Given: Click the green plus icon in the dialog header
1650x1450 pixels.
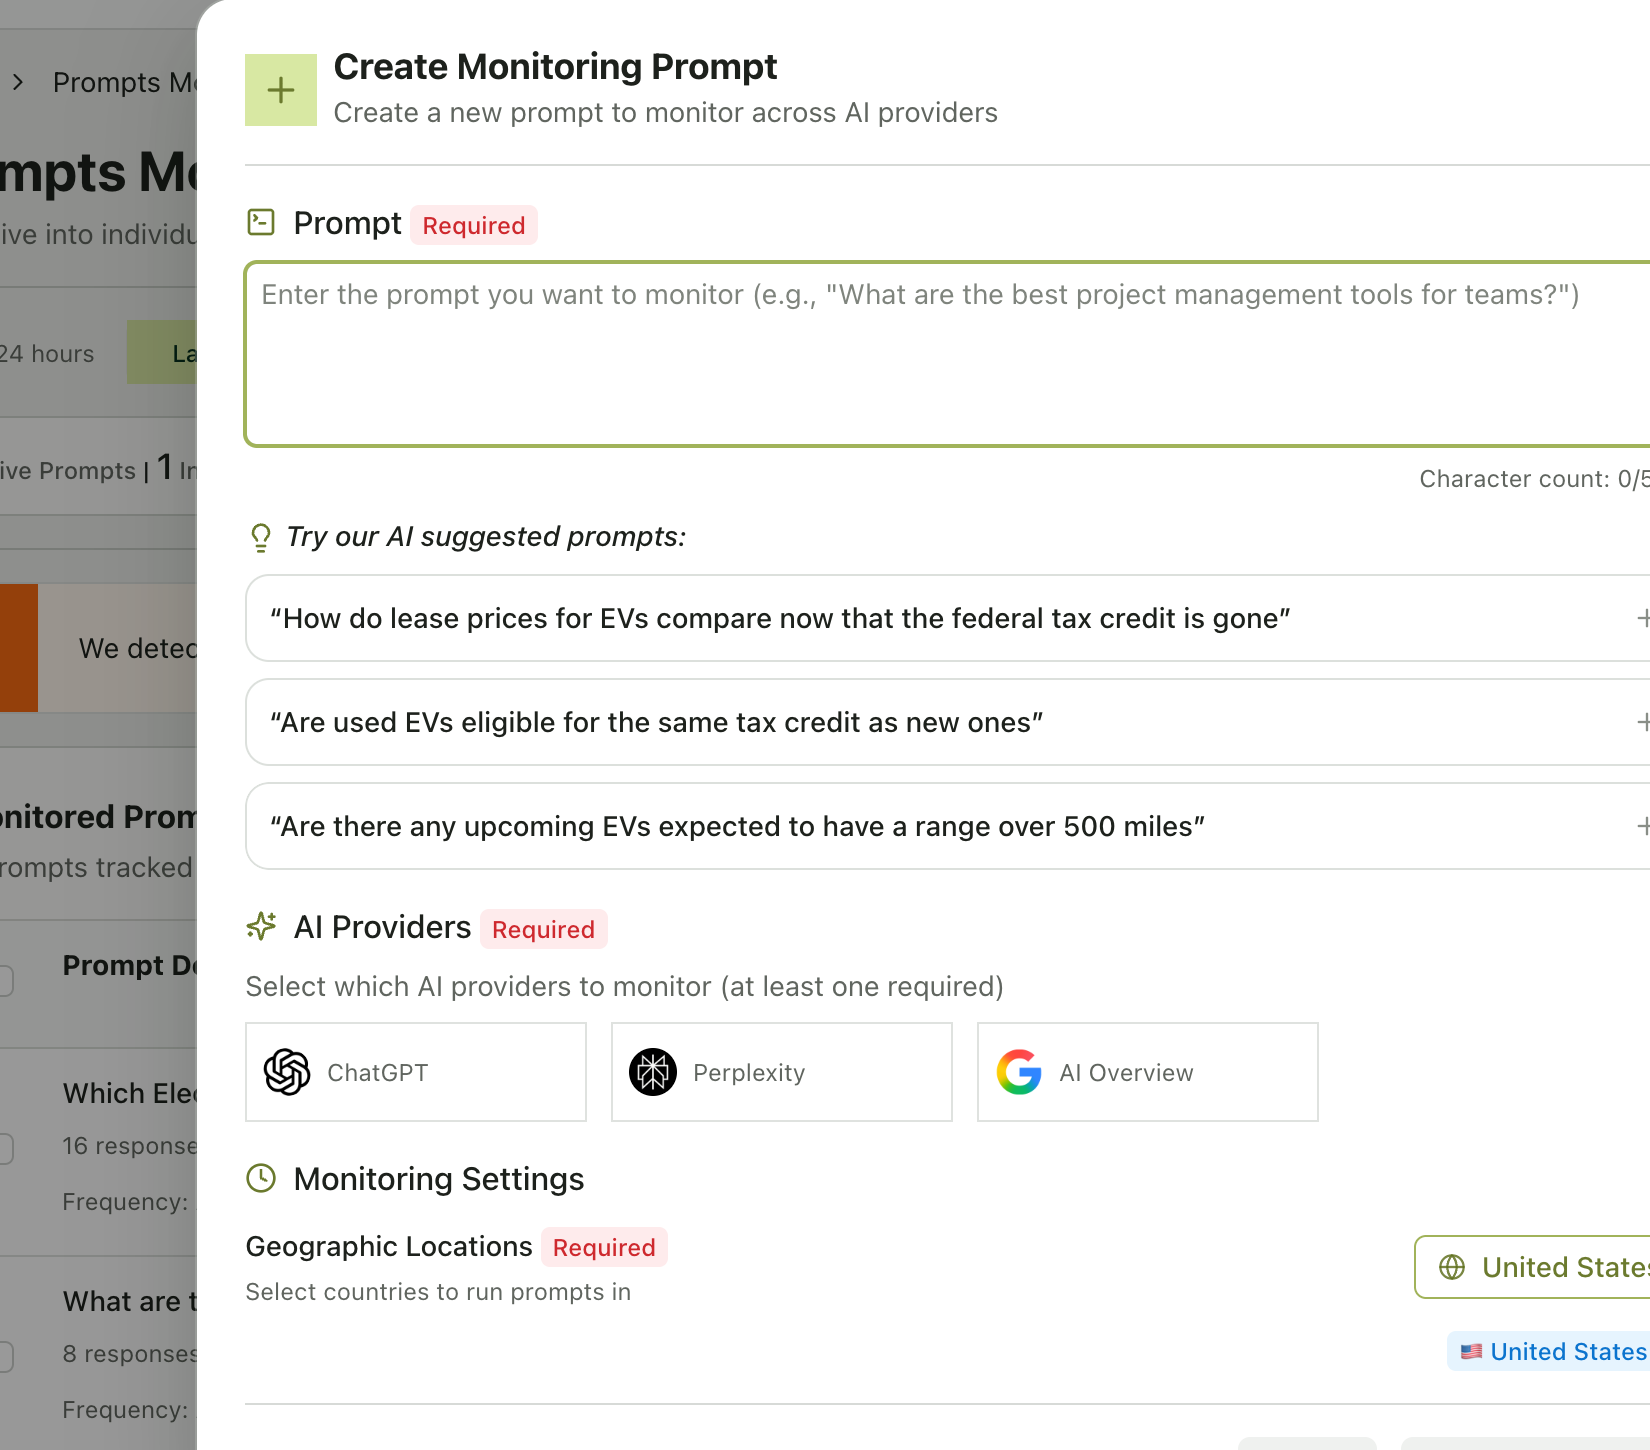Looking at the screenshot, I should [x=280, y=89].
